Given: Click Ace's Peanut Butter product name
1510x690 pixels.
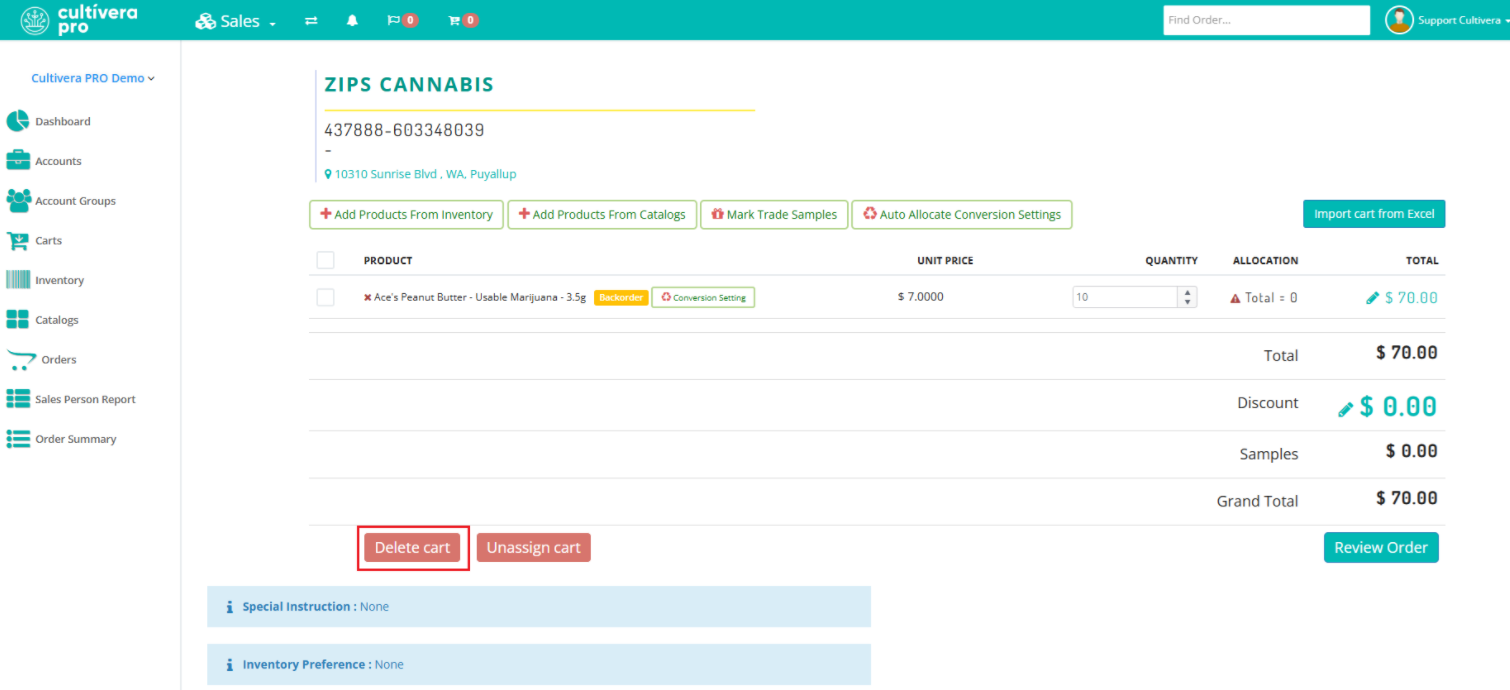Looking at the screenshot, I should [x=480, y=298].
